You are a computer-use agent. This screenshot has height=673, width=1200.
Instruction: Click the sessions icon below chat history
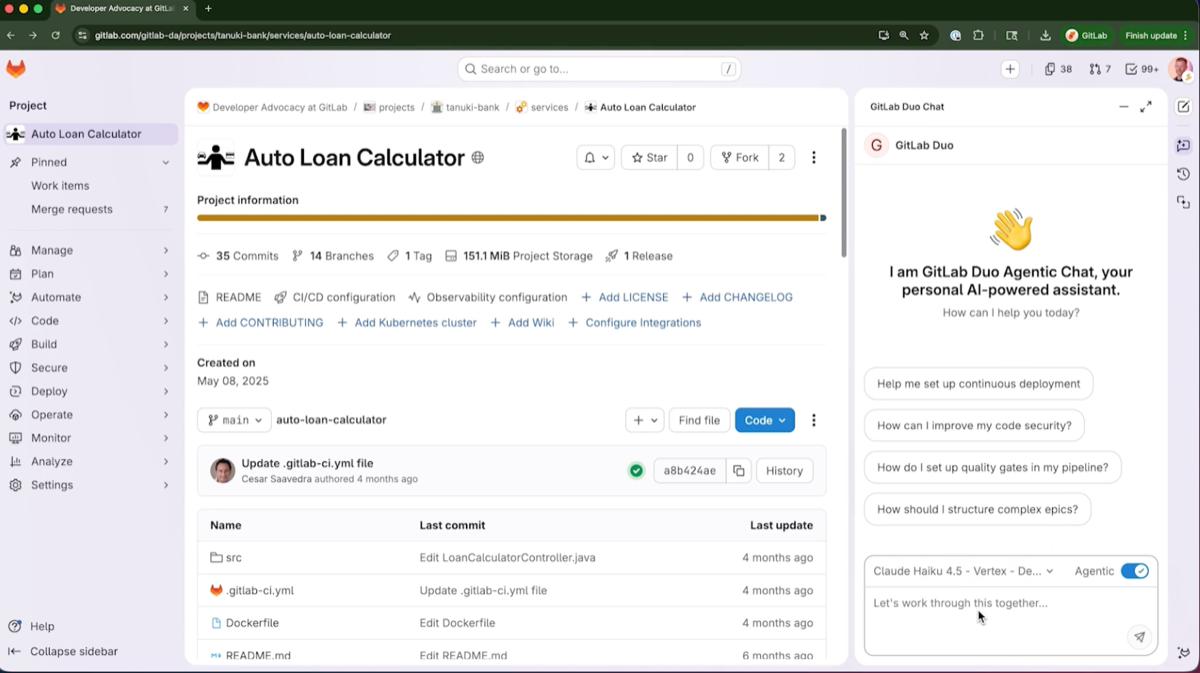tap(1183, 202)
